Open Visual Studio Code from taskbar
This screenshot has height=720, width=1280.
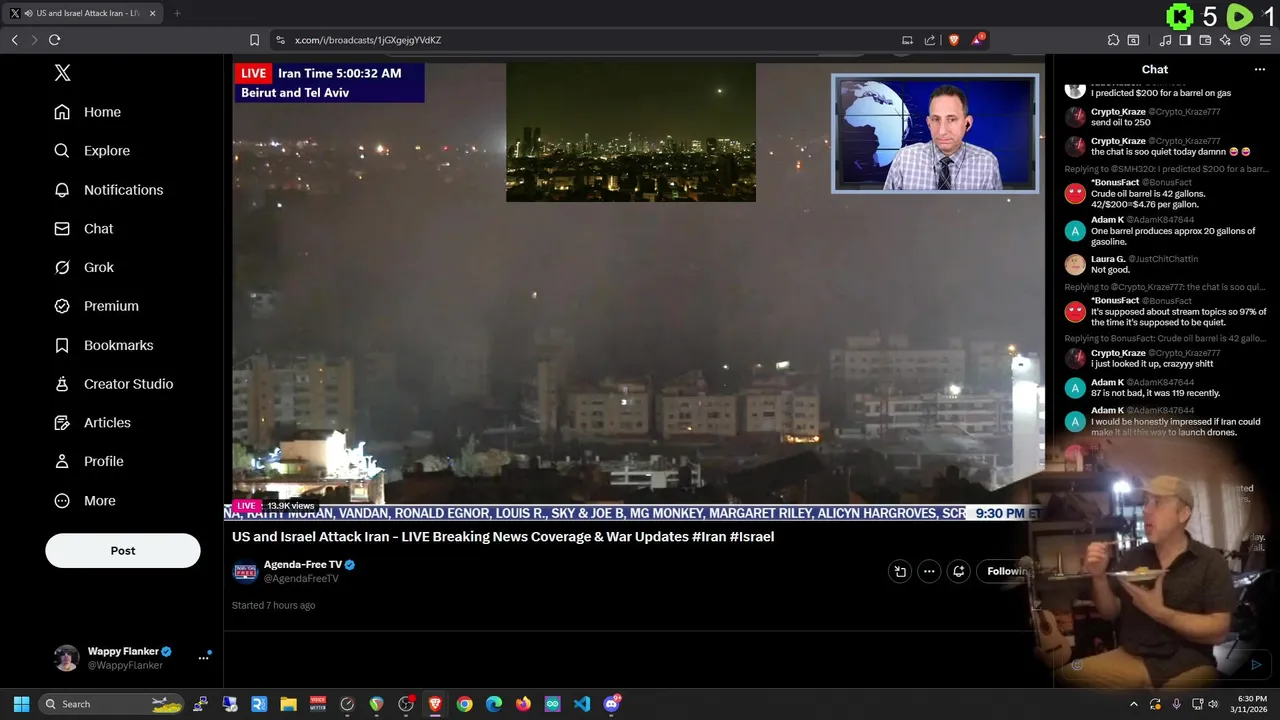click(582, 704)
